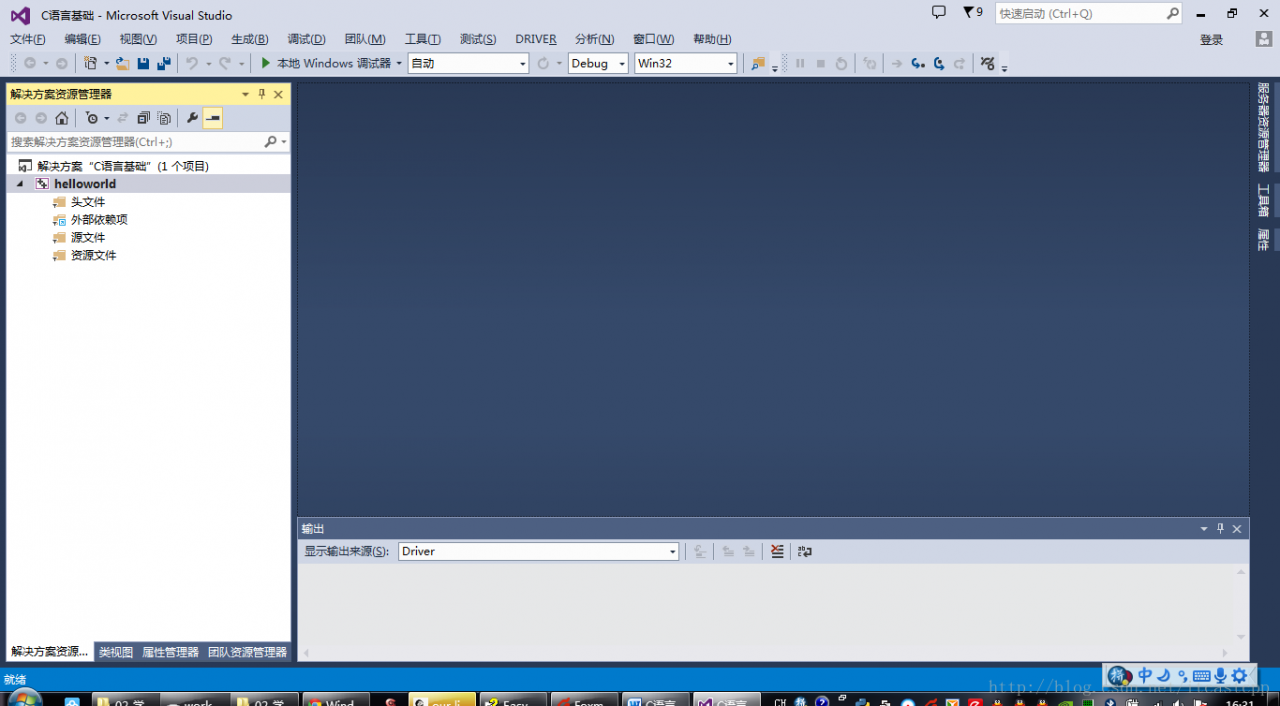Select the 外部依赖项 node
1280x706 pixels.
click(99, 220)
